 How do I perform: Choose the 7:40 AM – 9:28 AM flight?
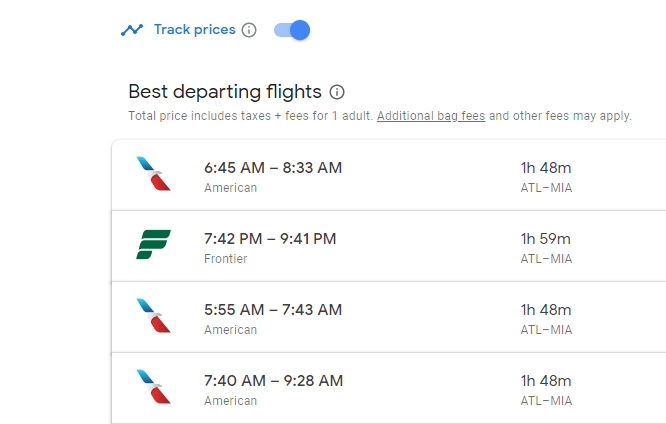click(x=273, y=381)
